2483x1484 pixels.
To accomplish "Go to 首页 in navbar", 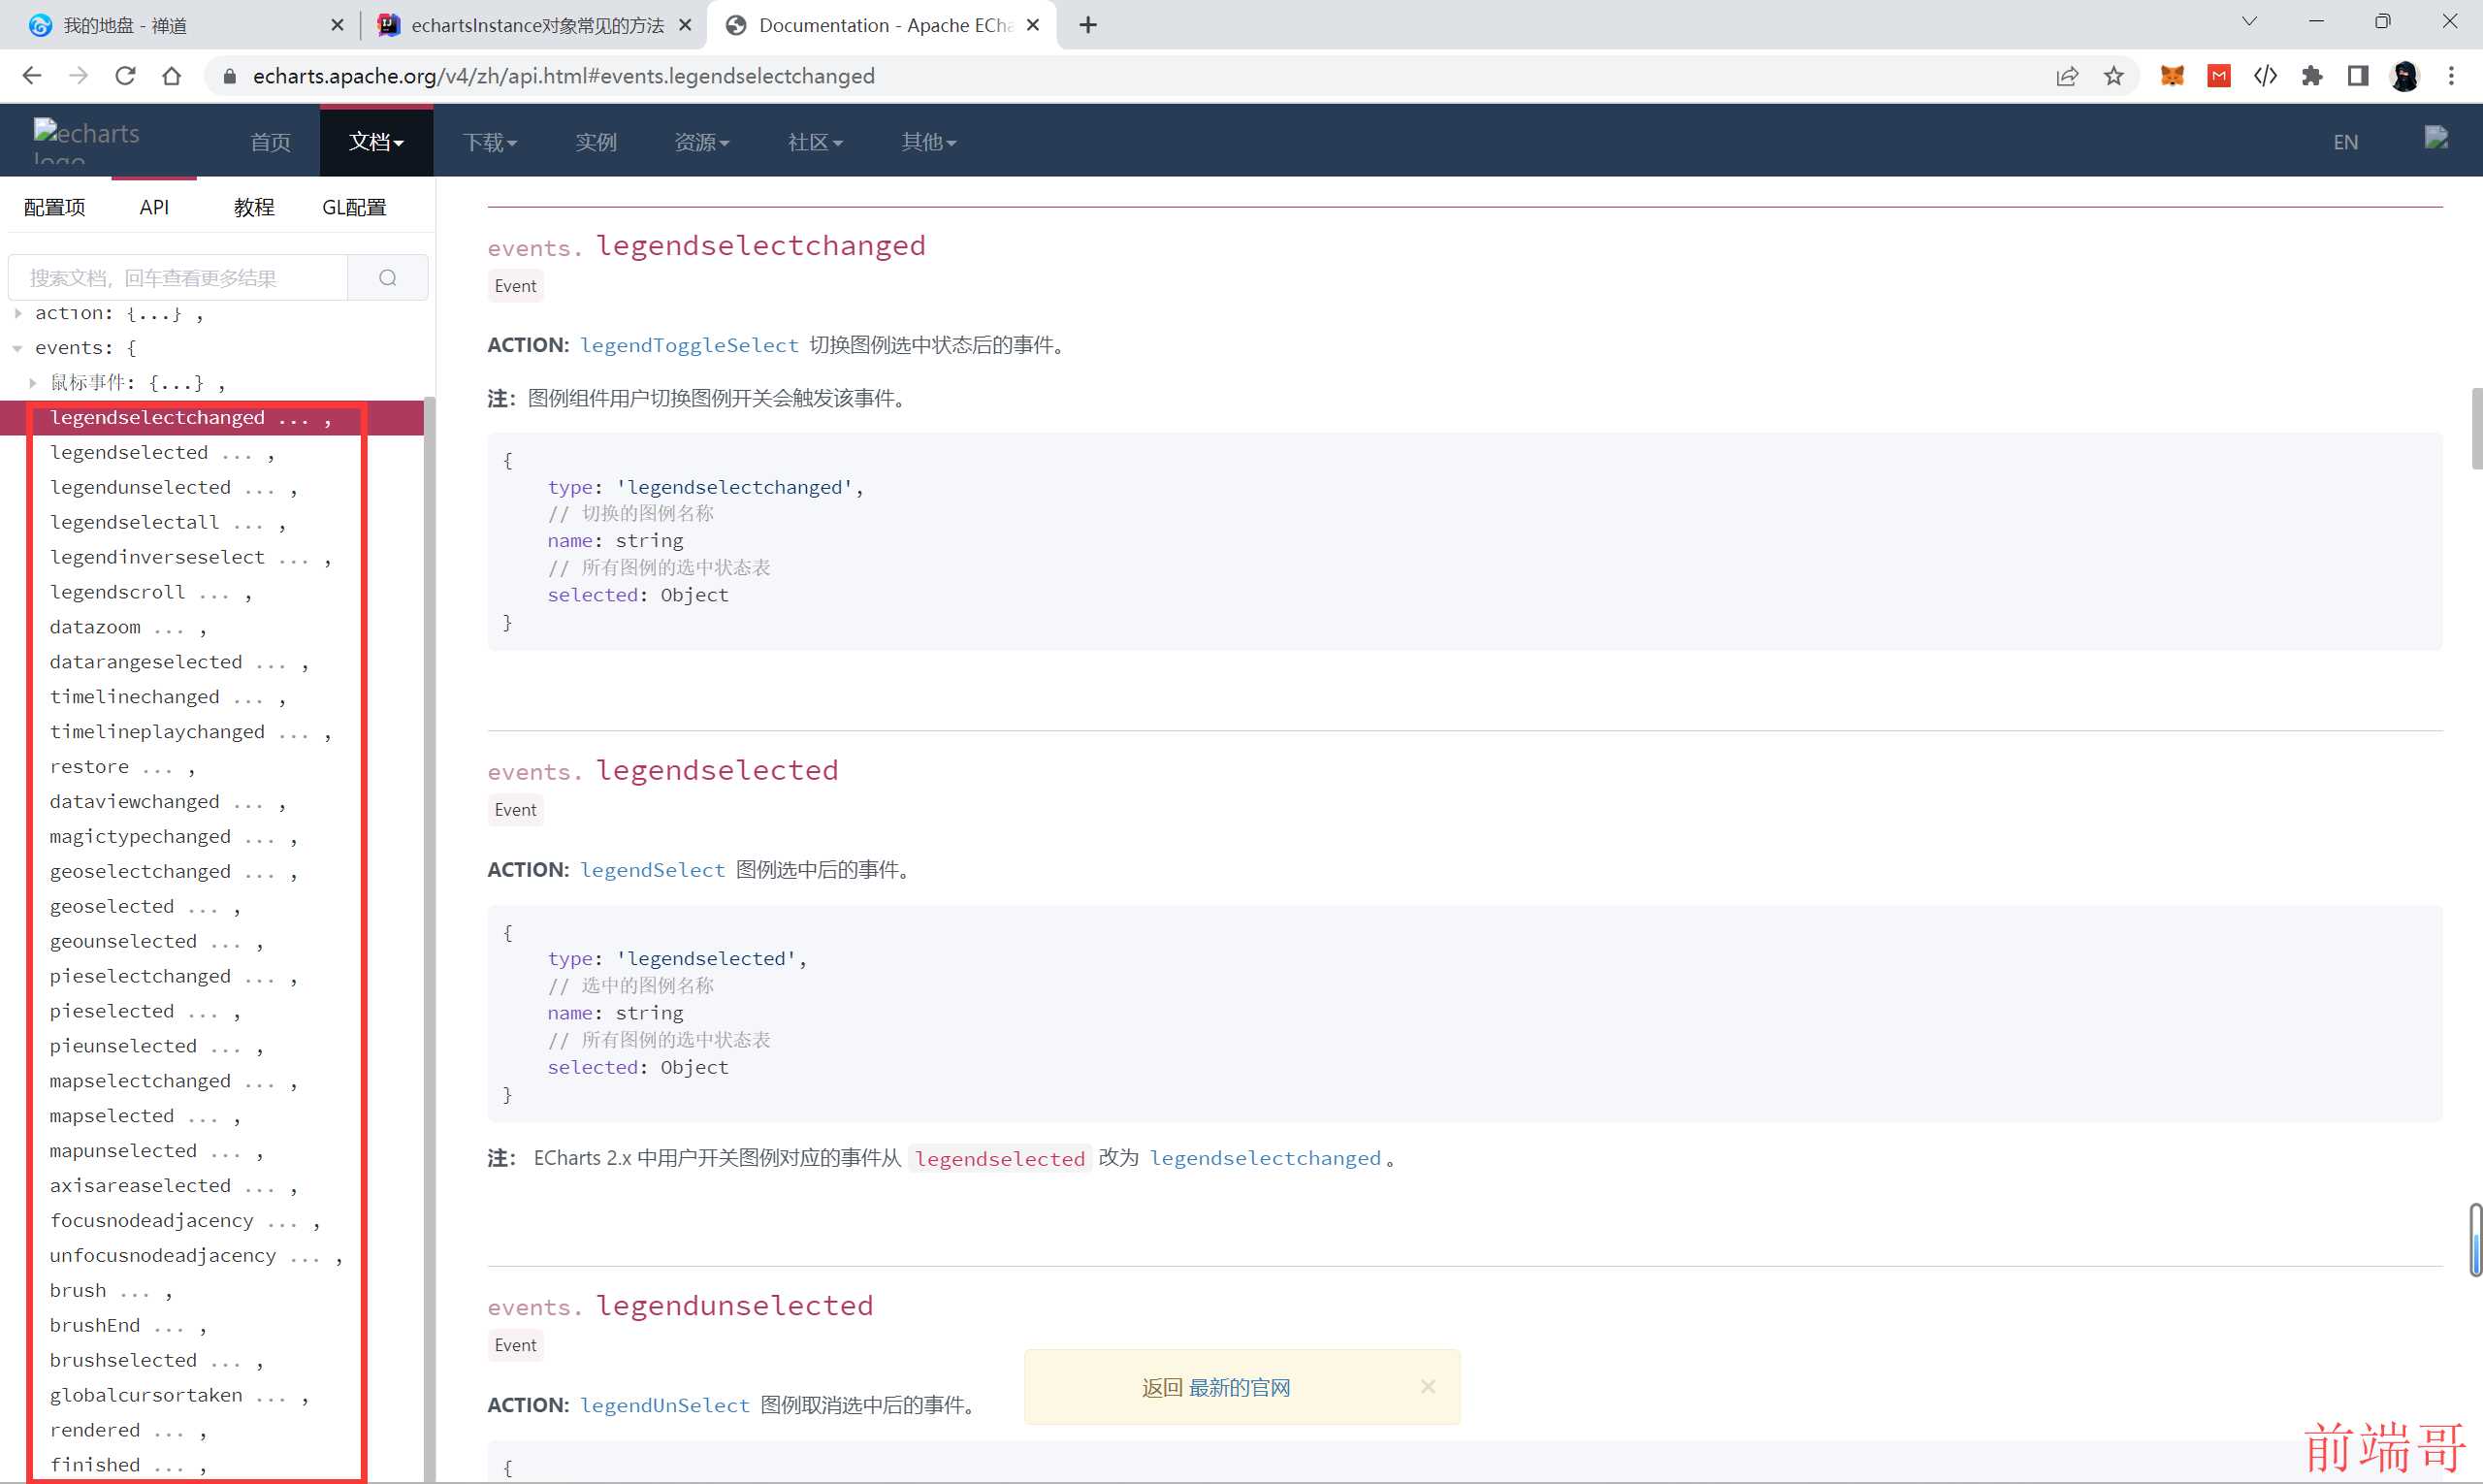I will [270, 142].
